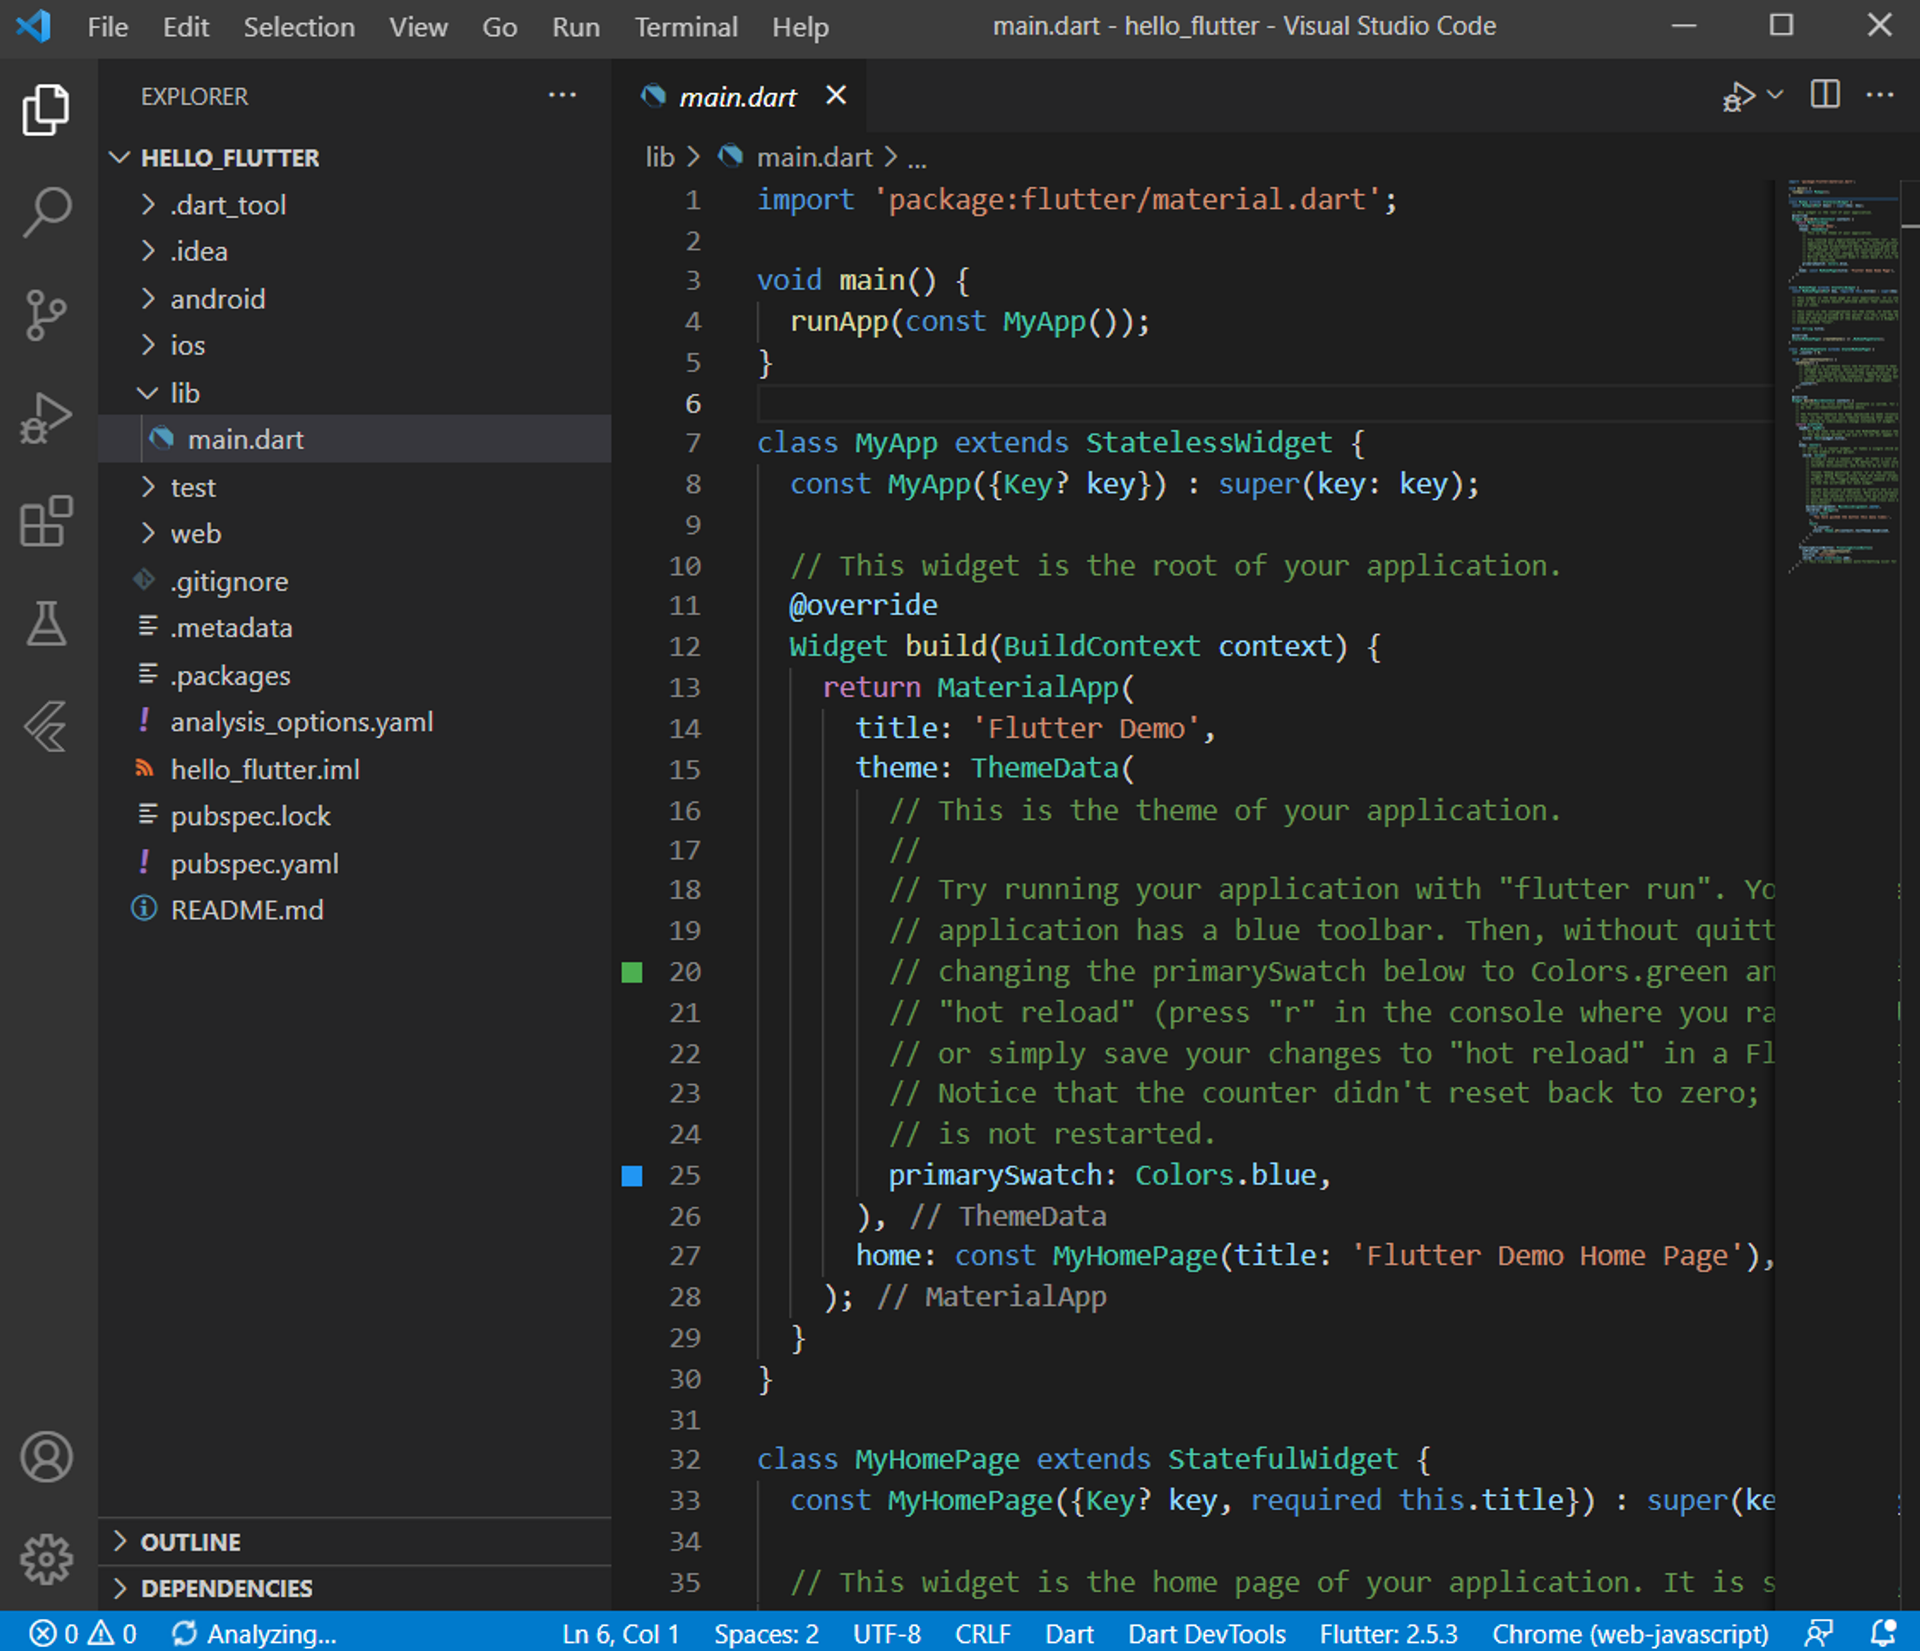Click the blue color swatch on line 25
The image size is (1920, 1651).
[x=632, y=1176]
